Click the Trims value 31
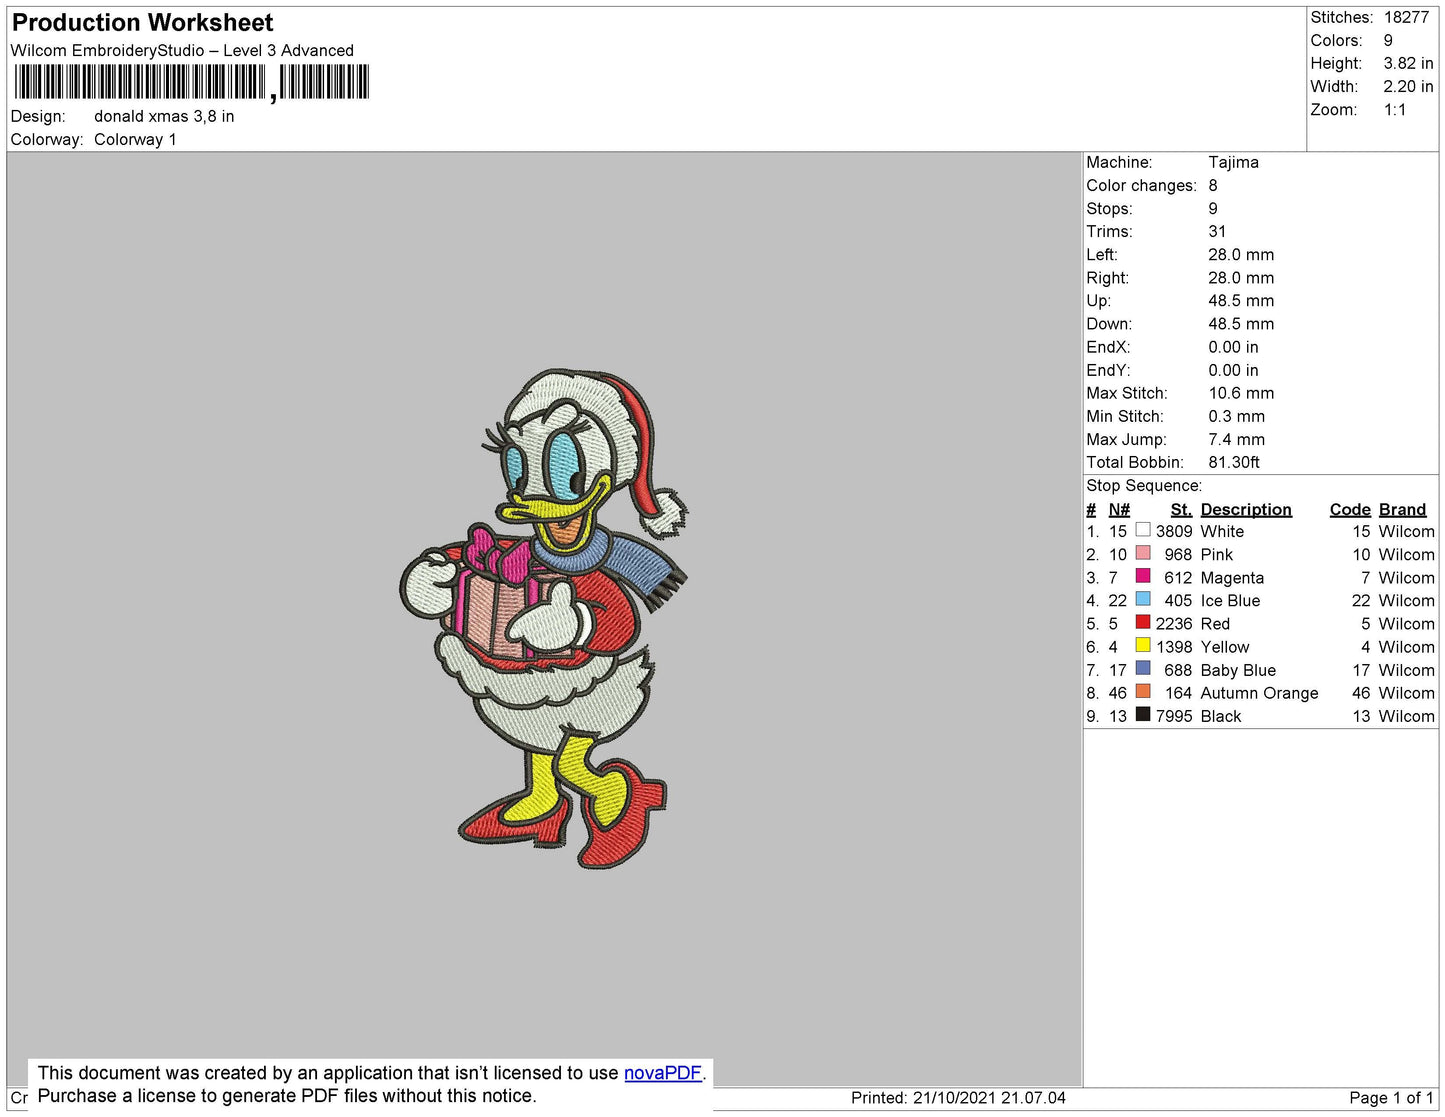 [1217, 232]
